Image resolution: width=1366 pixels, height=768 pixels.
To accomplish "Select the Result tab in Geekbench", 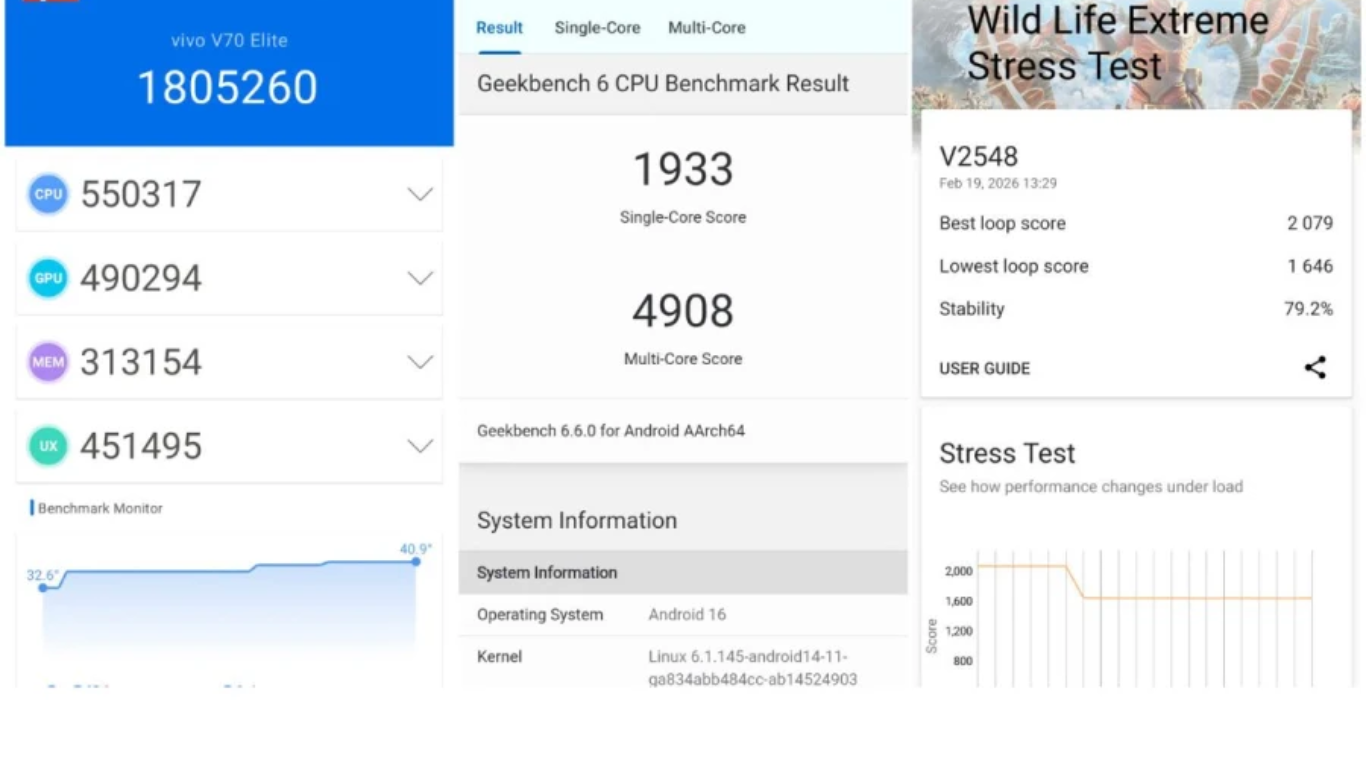I will point(499,28).
